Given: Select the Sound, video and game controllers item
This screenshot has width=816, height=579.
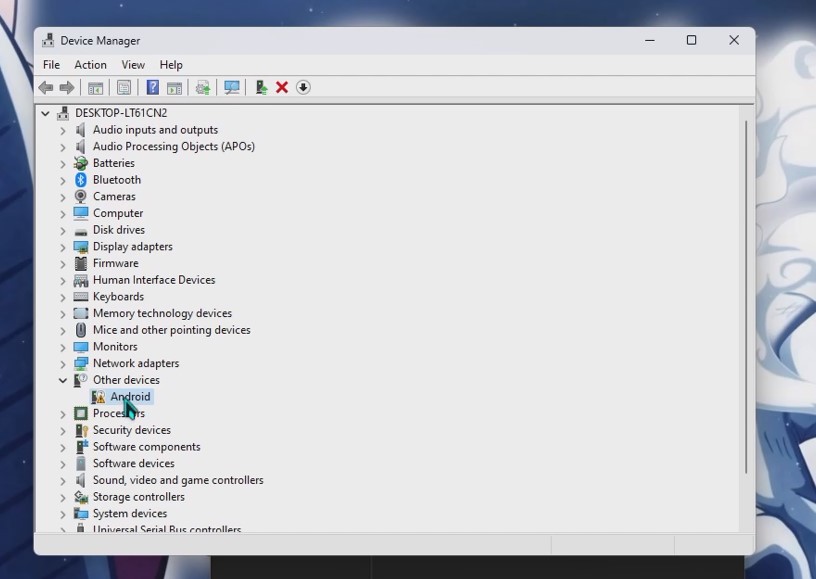Looking at the screenshot, I should click(178, 480).
